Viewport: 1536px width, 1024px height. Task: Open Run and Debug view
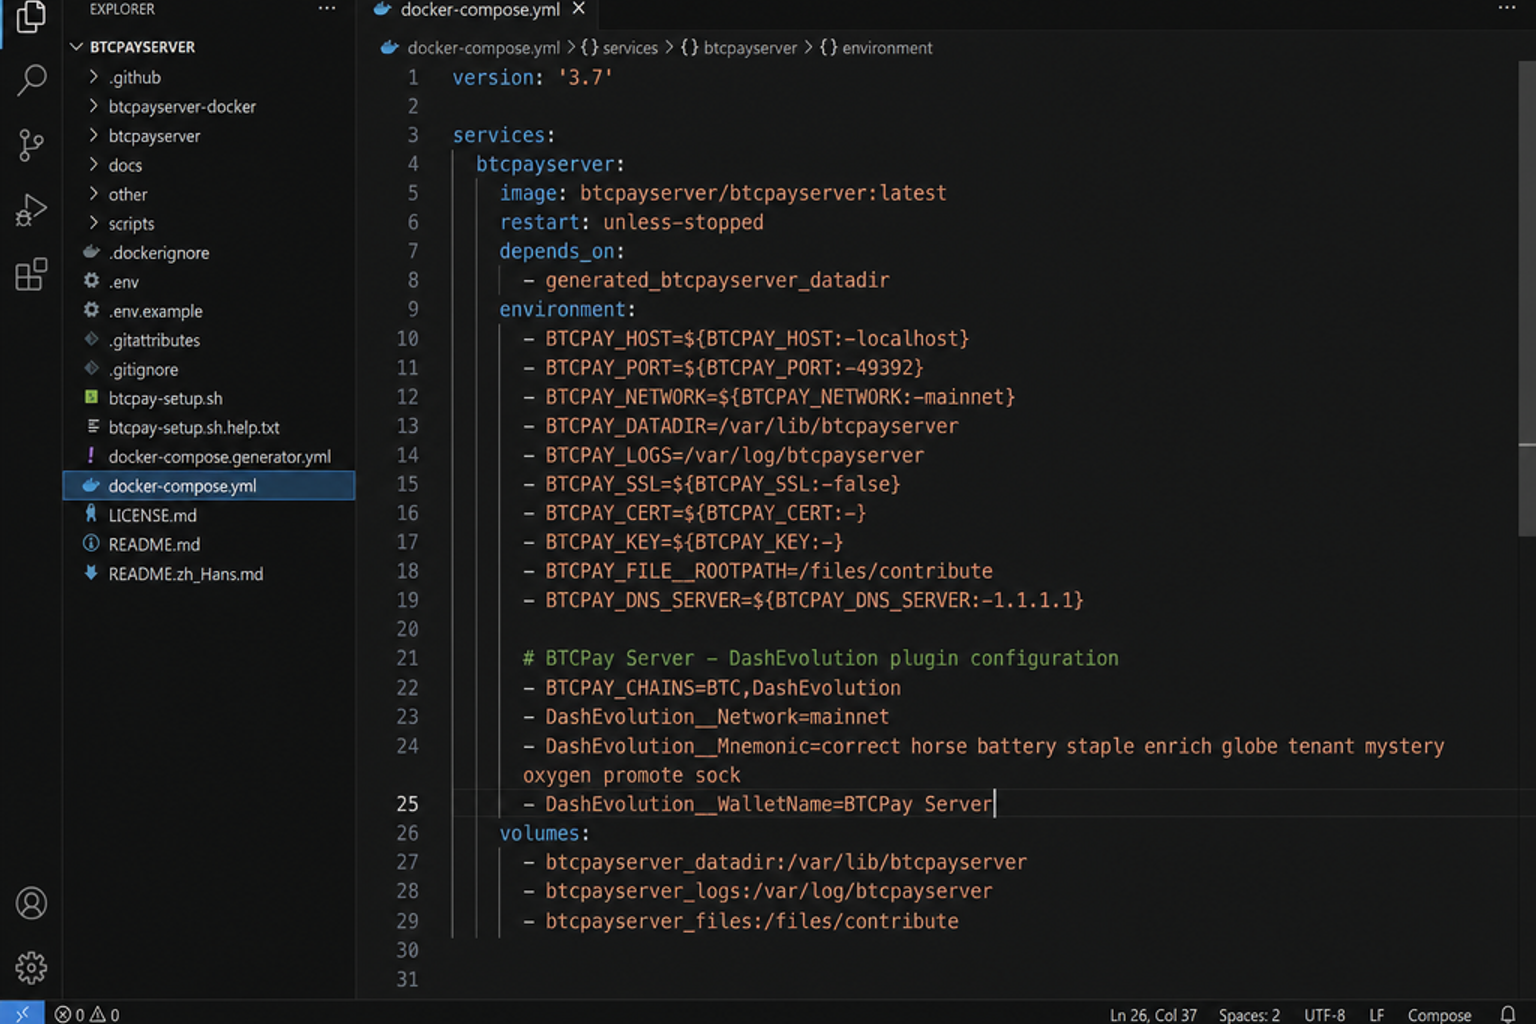[31, 210]
